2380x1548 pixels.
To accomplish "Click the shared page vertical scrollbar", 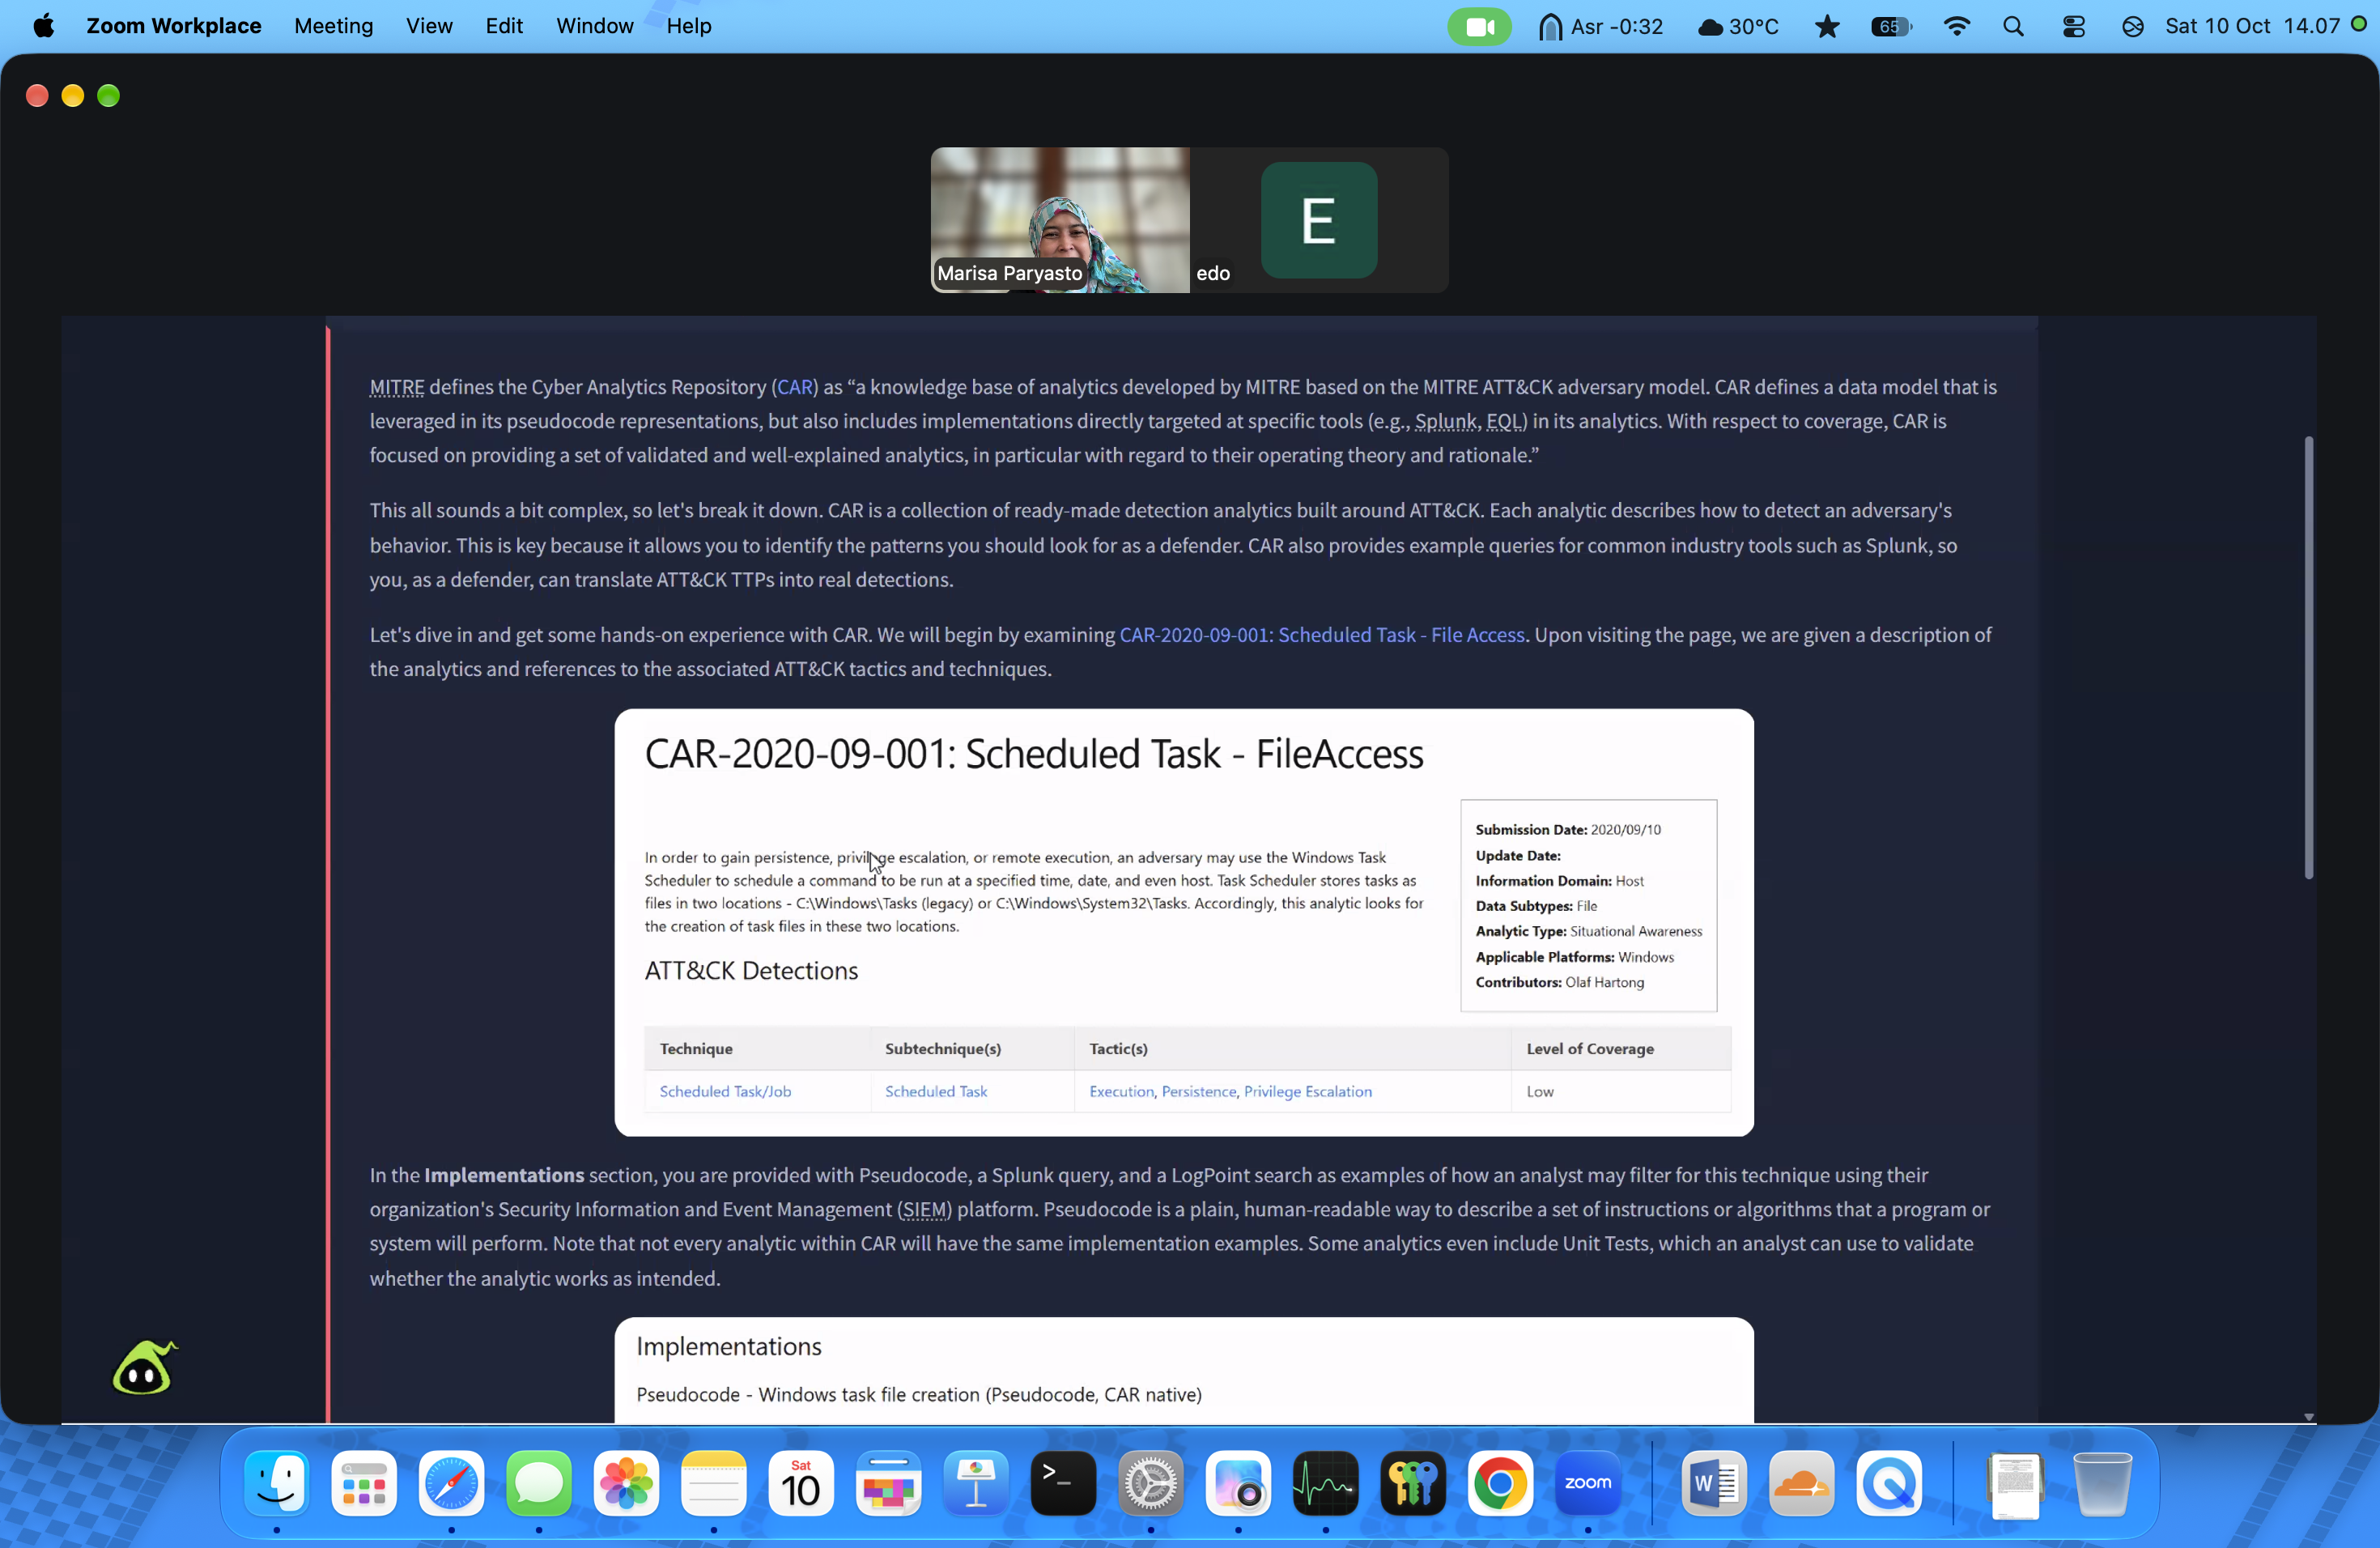I will tap(2308, 657).
